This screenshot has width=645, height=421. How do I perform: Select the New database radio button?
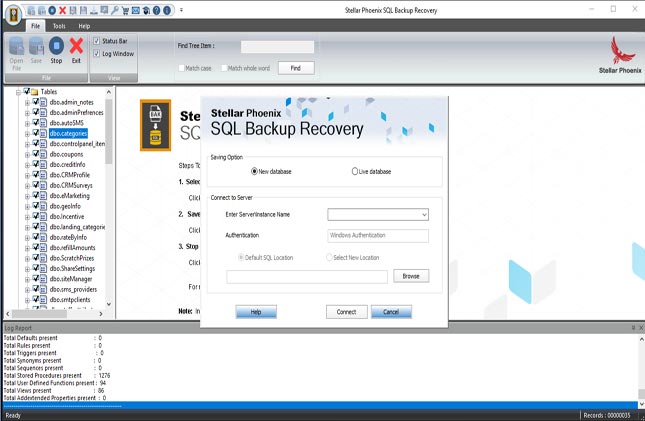coord(254,171)
